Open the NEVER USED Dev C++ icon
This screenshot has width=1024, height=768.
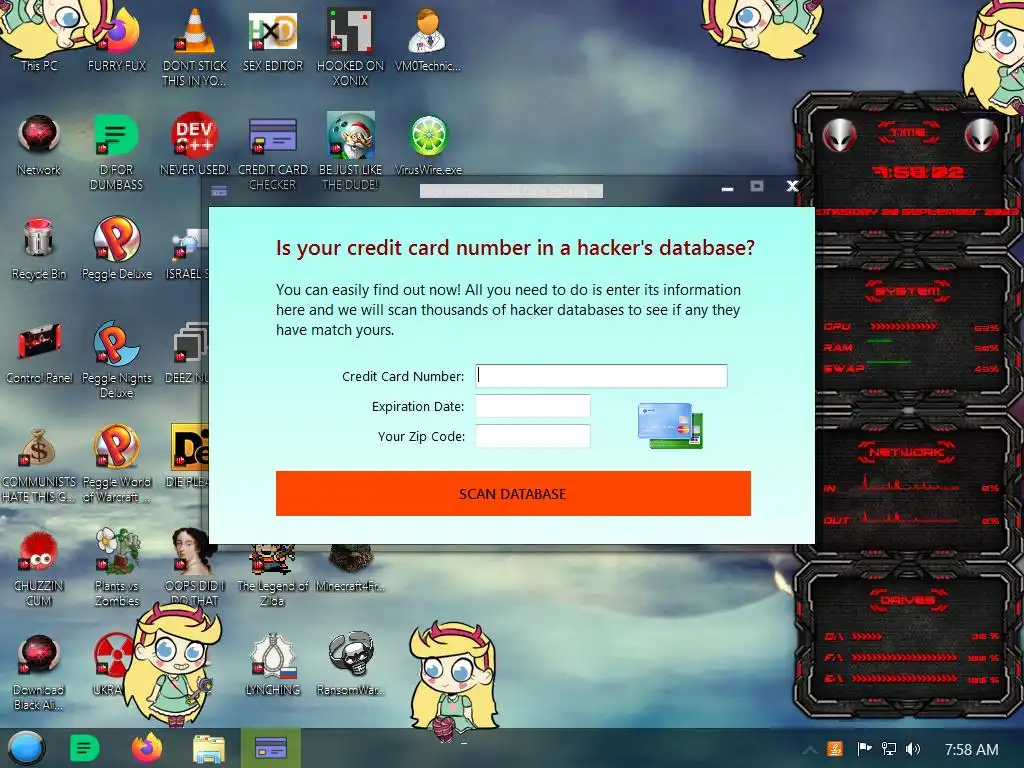[x=194, y=145]
